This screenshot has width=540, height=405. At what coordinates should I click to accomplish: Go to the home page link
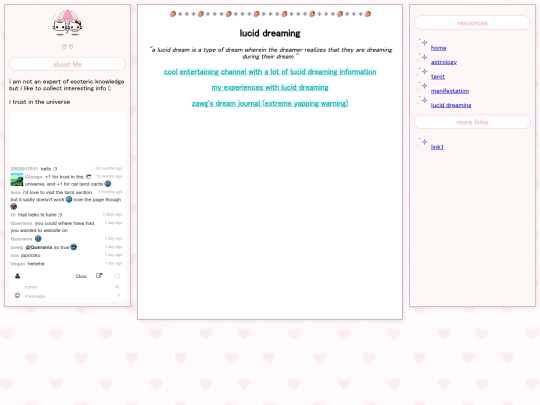point(438,48)
